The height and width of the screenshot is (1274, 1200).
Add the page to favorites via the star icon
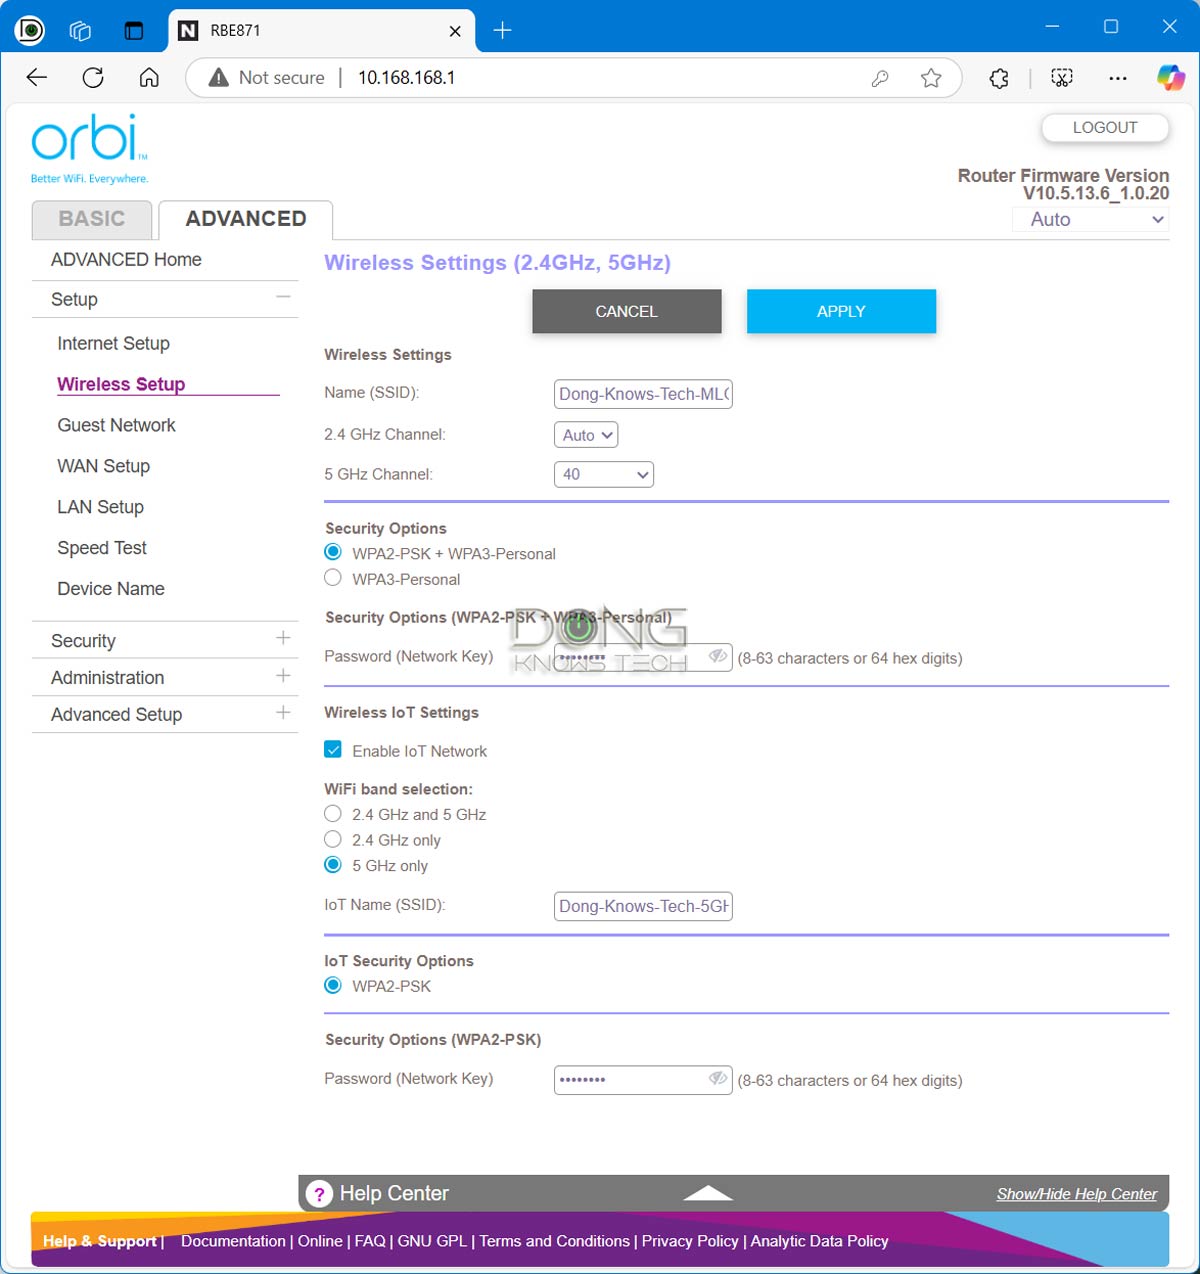931,77
